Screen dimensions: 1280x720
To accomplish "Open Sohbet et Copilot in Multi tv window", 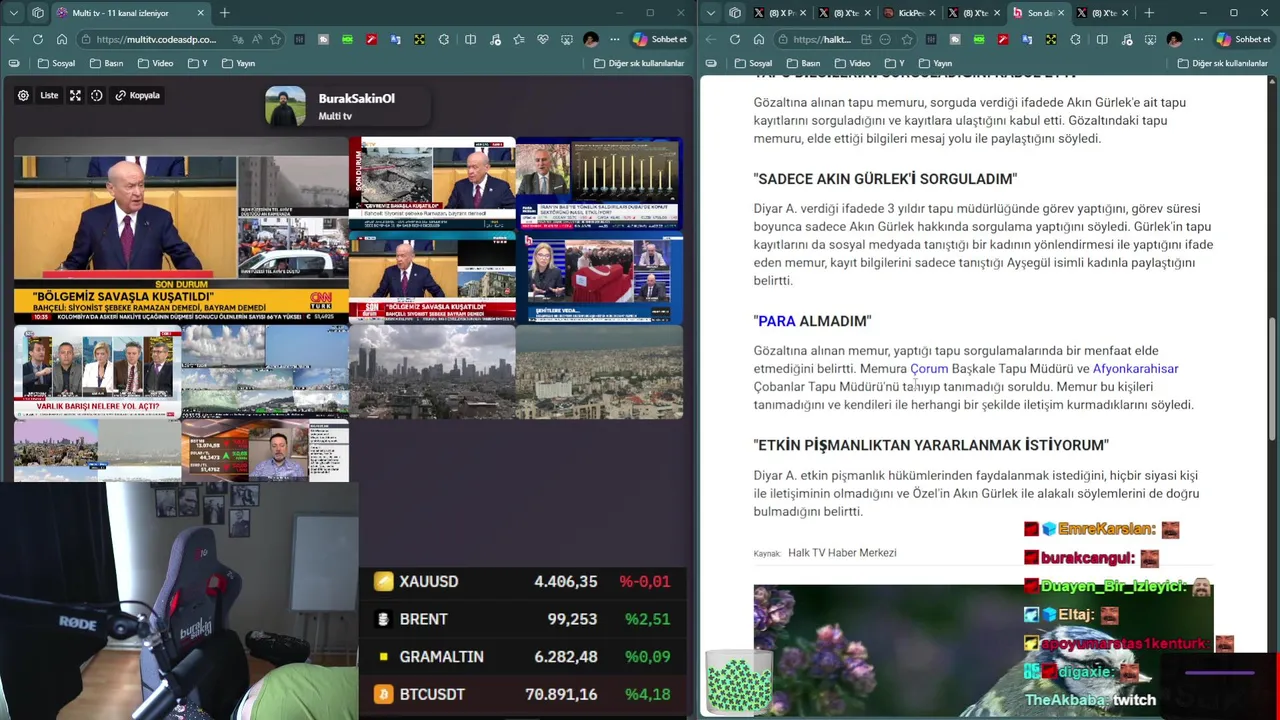I will pyautogui.click(x=660, y=39).
